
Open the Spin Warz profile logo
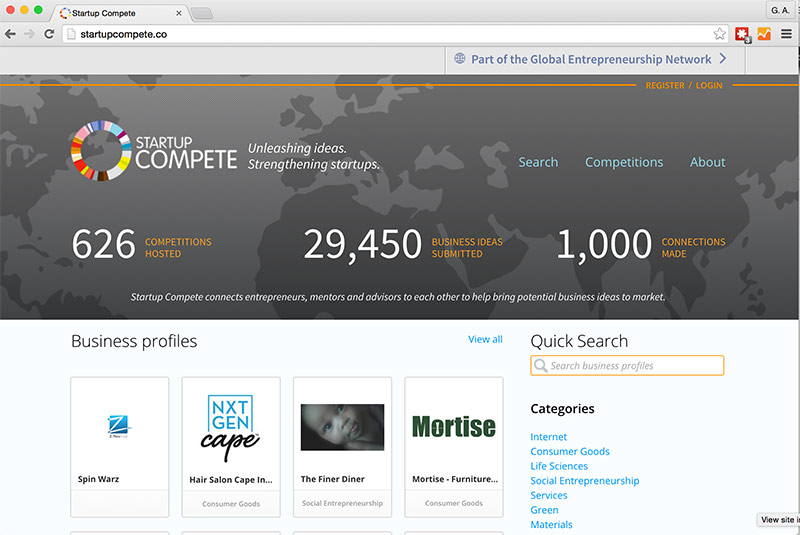119,426
